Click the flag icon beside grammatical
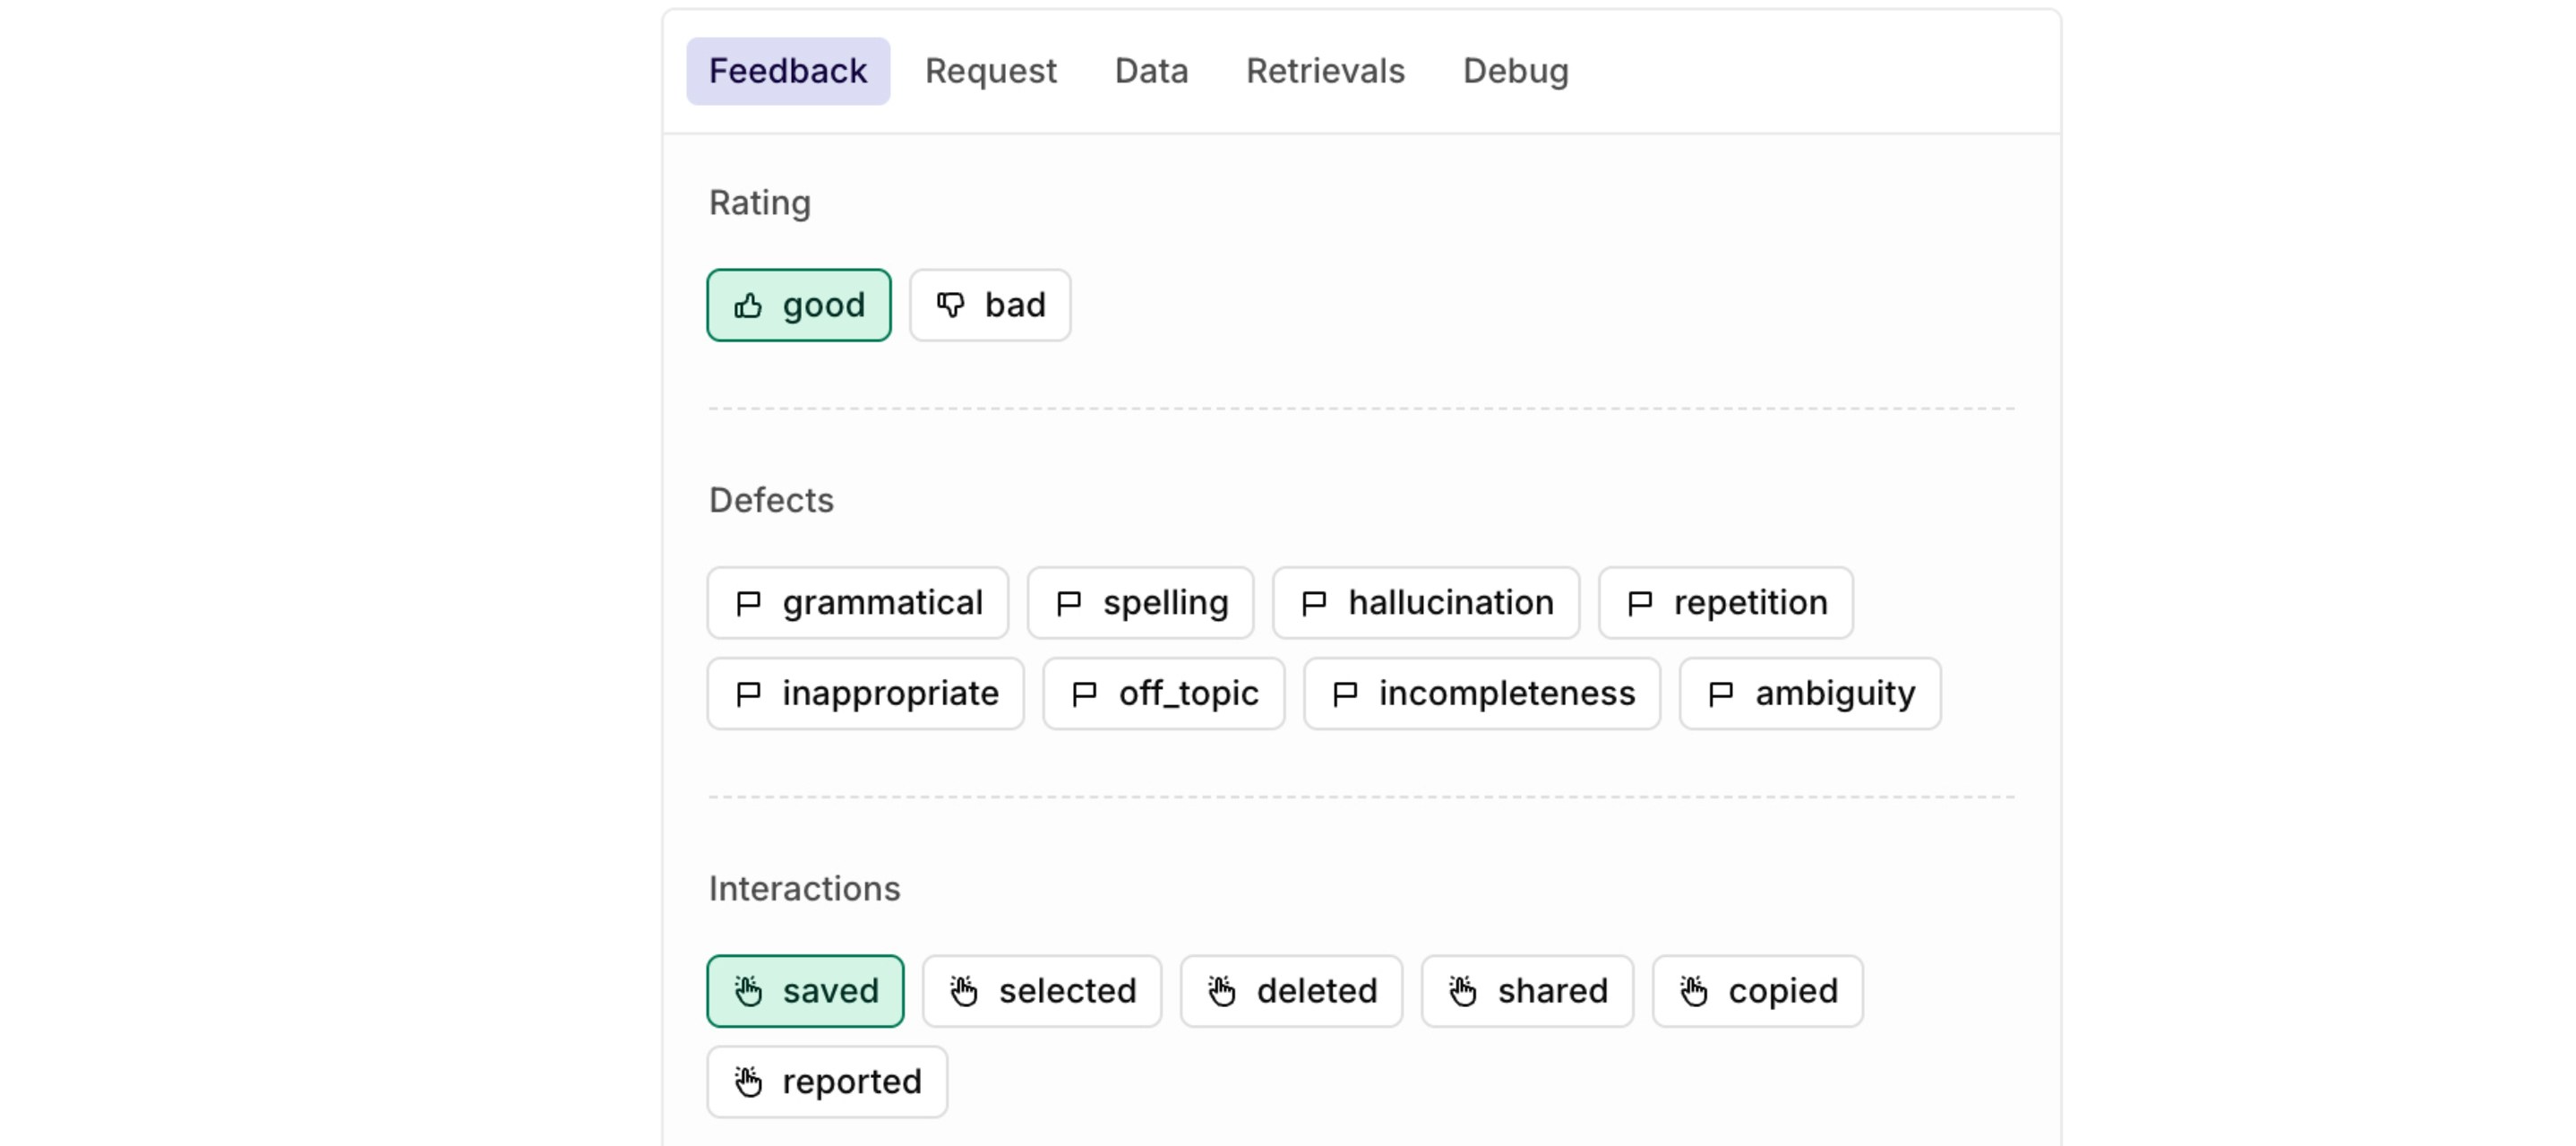The height and width of the screenshot is (1146, 2576). click(x=748, y=604)
